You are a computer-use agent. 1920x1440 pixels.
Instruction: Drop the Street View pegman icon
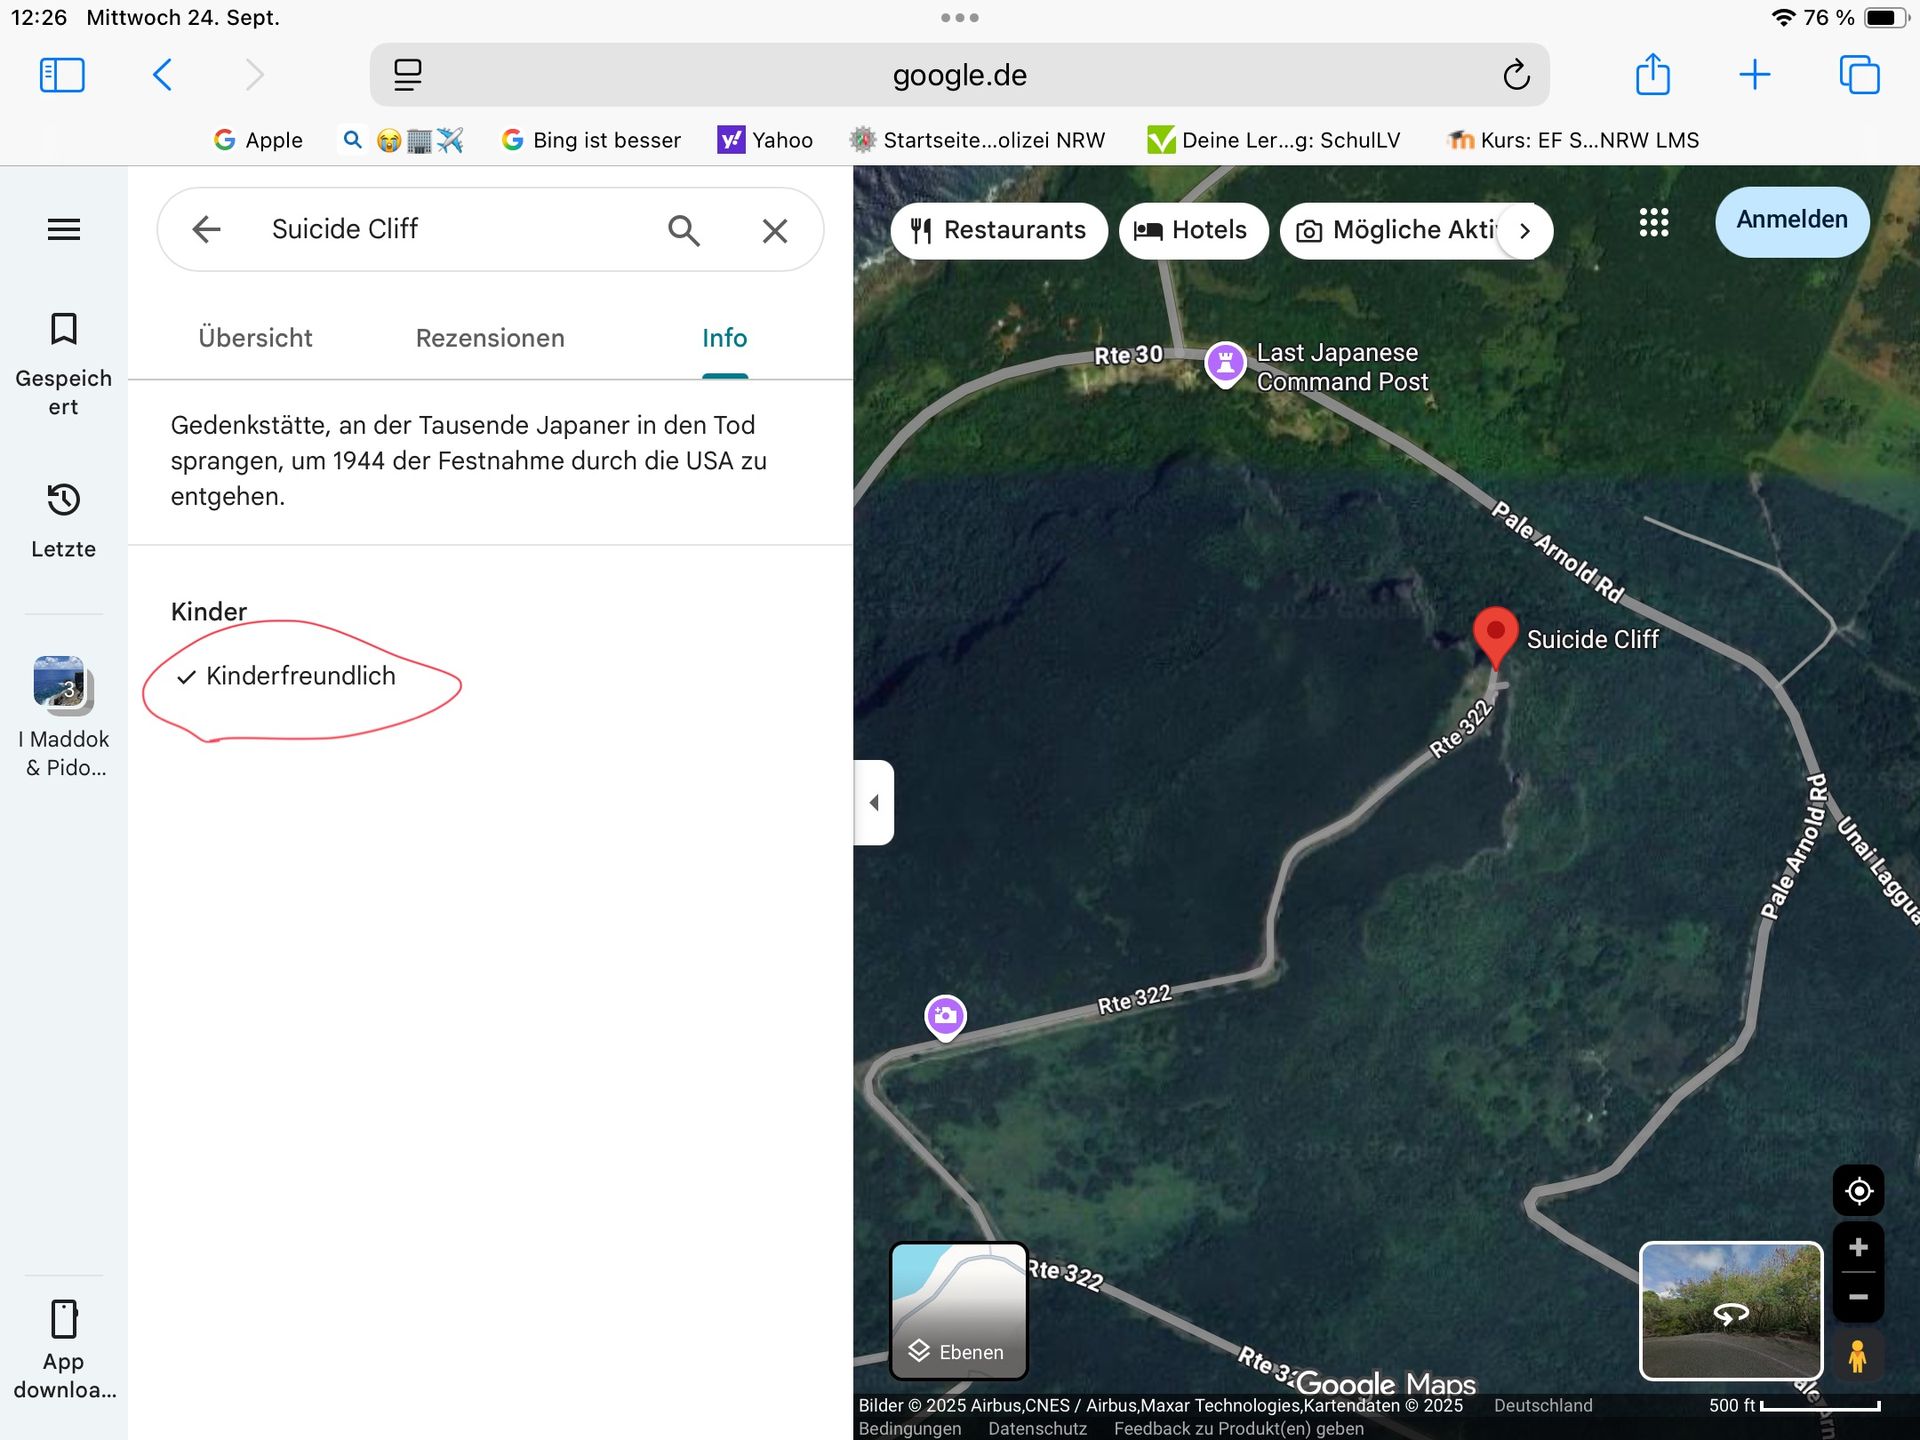click(x=1857, y=1357)
